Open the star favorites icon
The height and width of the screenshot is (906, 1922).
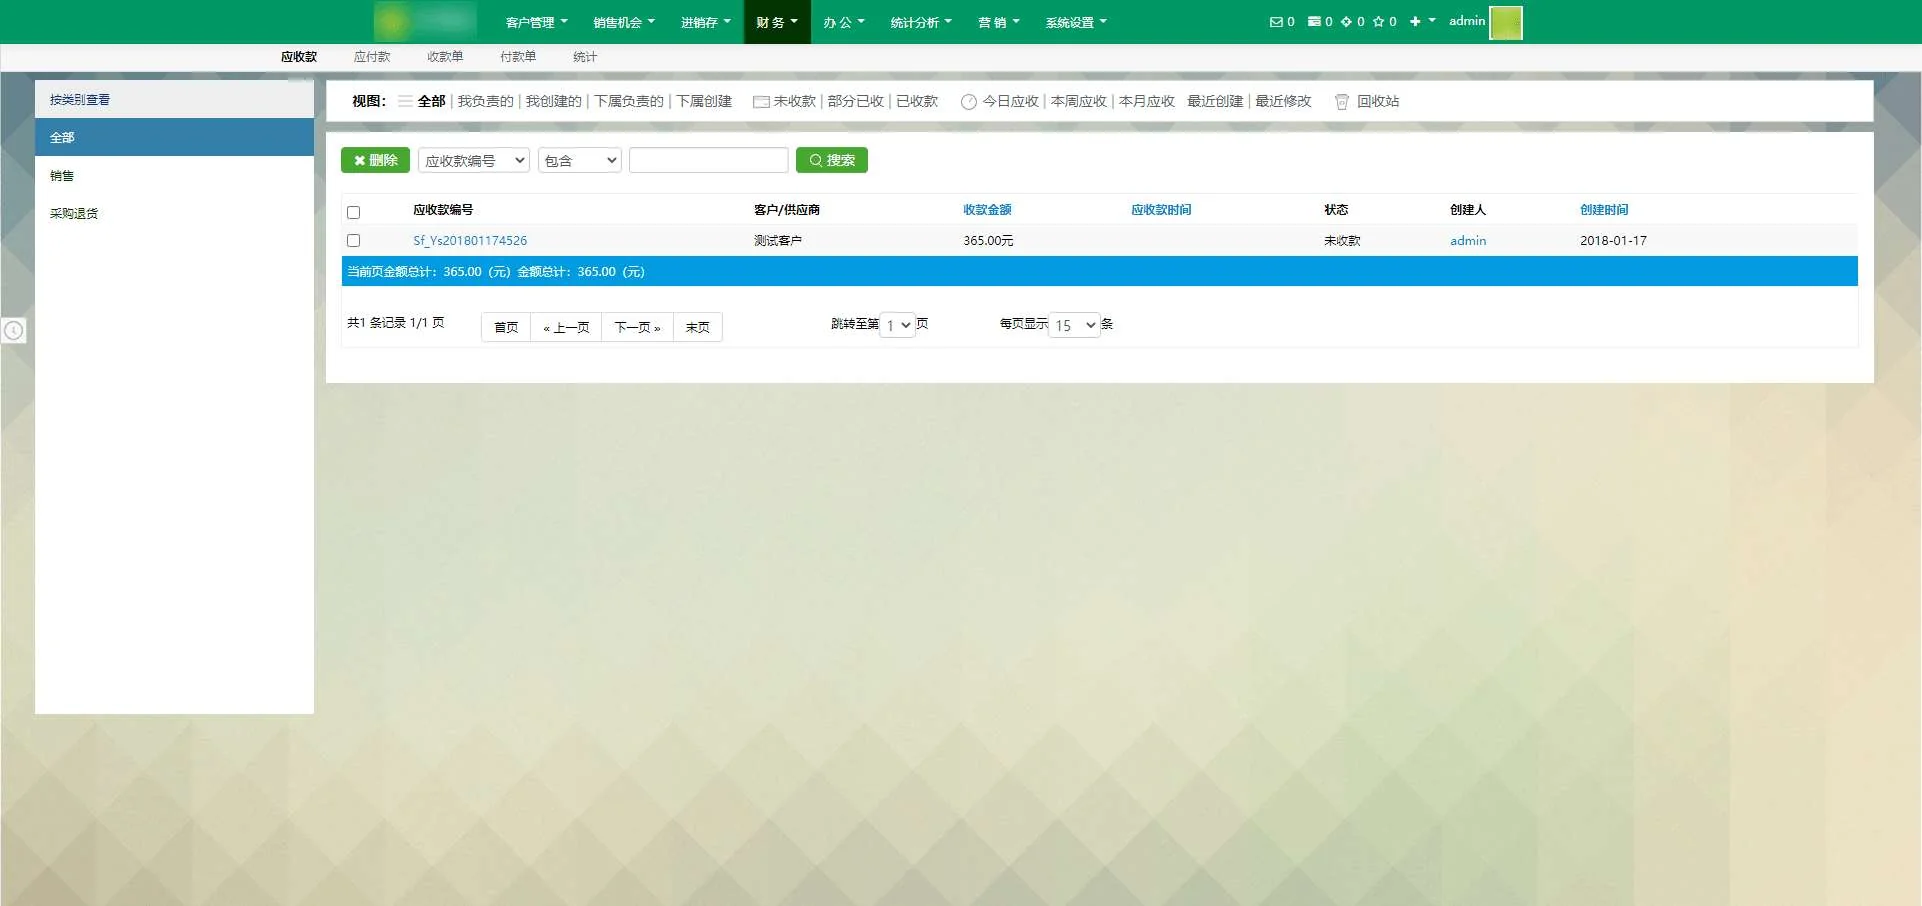[x=1378, y=22]
